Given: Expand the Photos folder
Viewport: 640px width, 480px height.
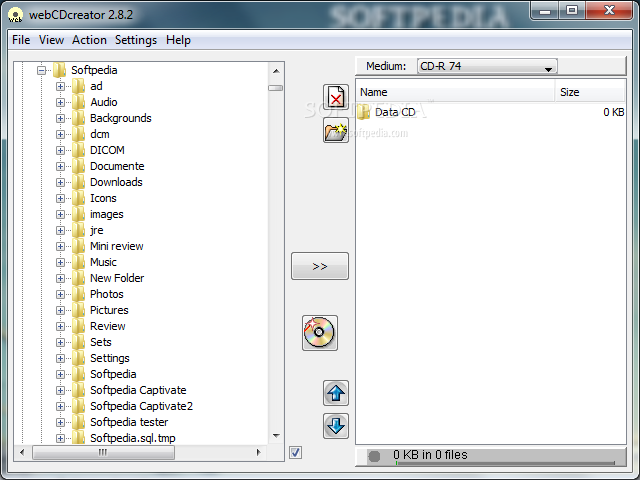Looking at the screenshot, I should (60, 294).
